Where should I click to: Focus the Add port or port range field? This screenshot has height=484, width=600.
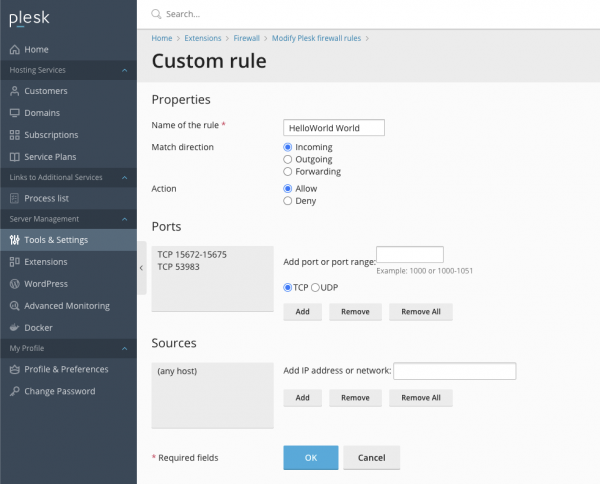(x=409, y=255)
